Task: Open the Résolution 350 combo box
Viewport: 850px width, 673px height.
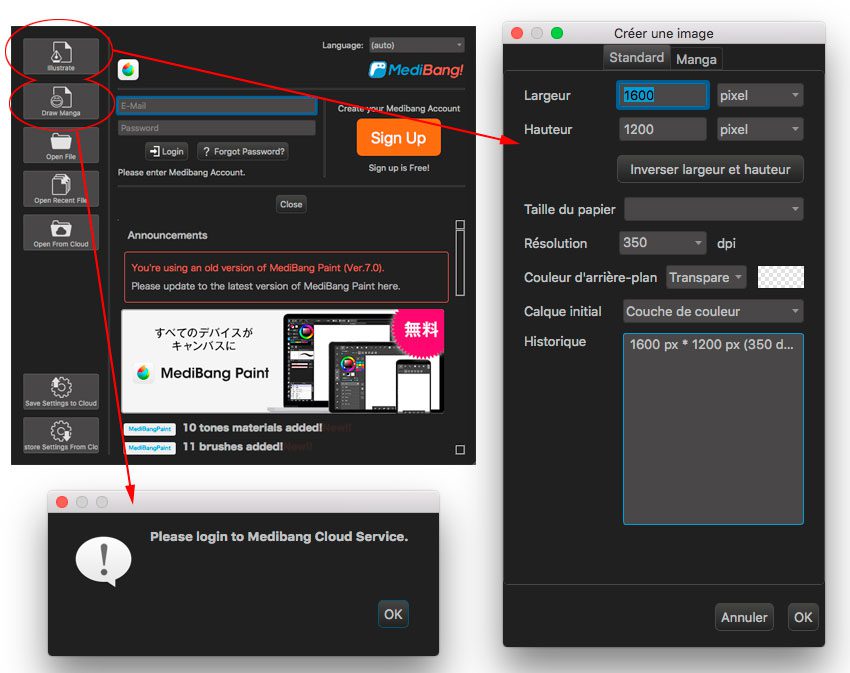Action: pos(662,242)
